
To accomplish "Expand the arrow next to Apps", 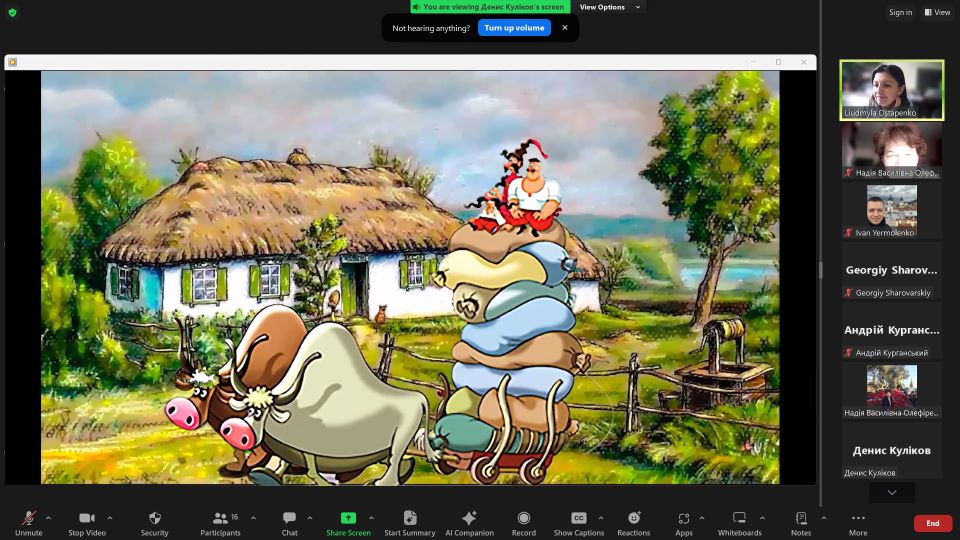I will 702,518.
